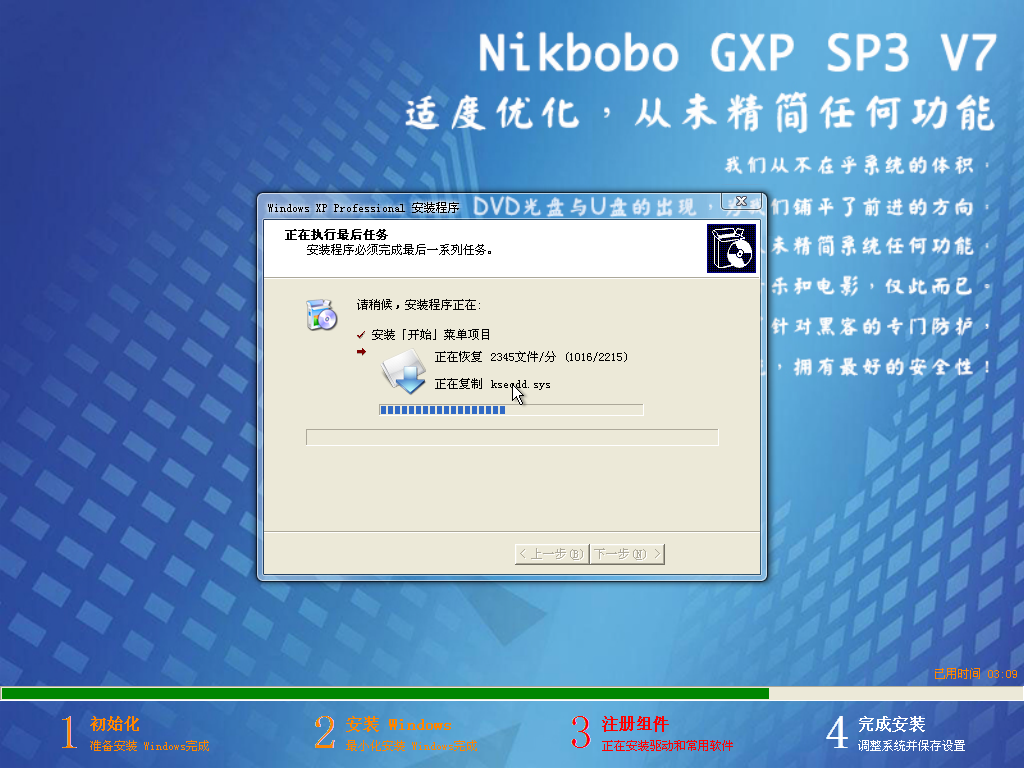Click the line 我们从不在乎系统的体积
This screenshot has height=768, width=1024.
857,165
